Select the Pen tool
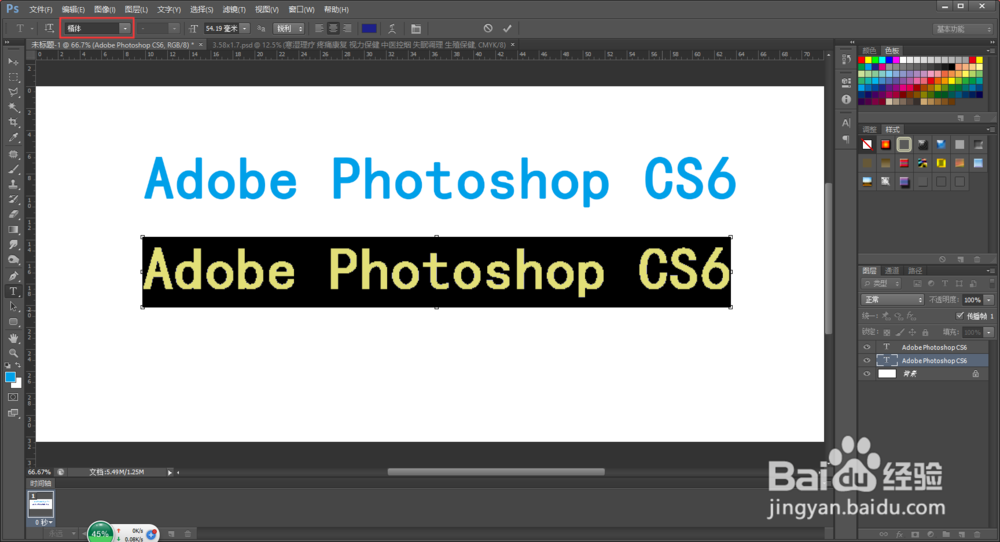The height and width of the screenshot is (542, 1000). pyautogui.click(x=13, y=276)
